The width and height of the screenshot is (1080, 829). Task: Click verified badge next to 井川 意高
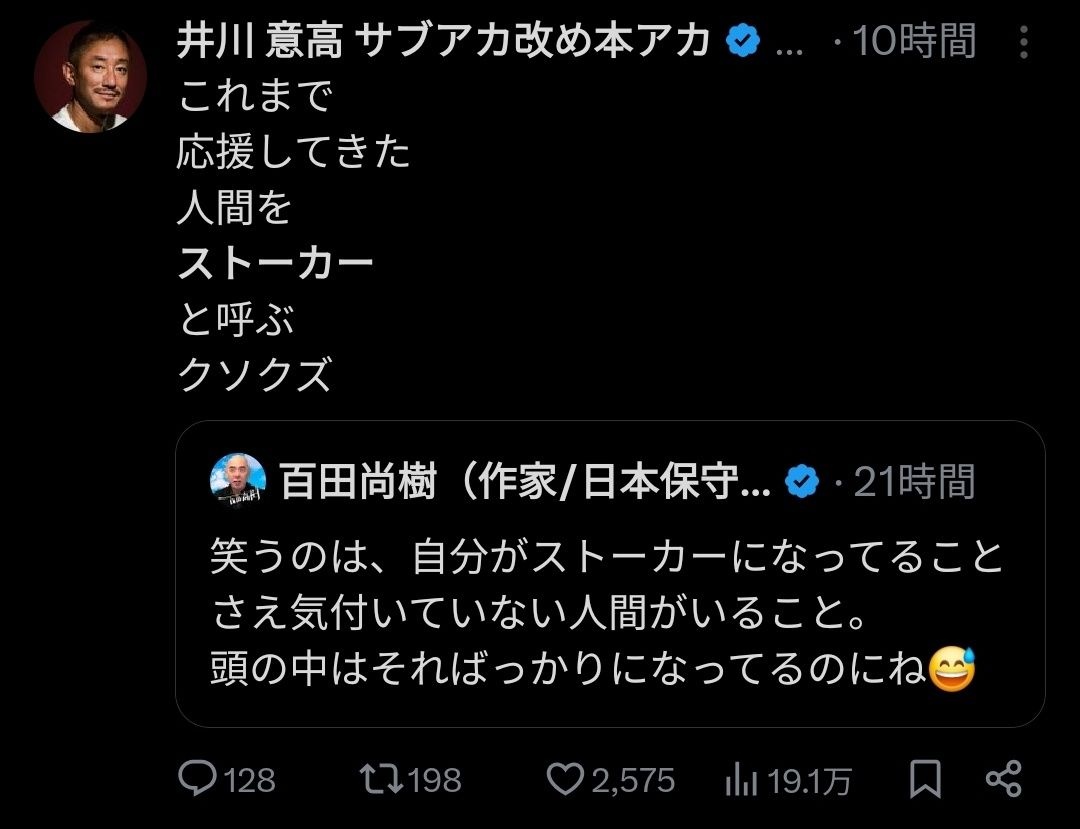pyautogui.click(x=742, y=41)
